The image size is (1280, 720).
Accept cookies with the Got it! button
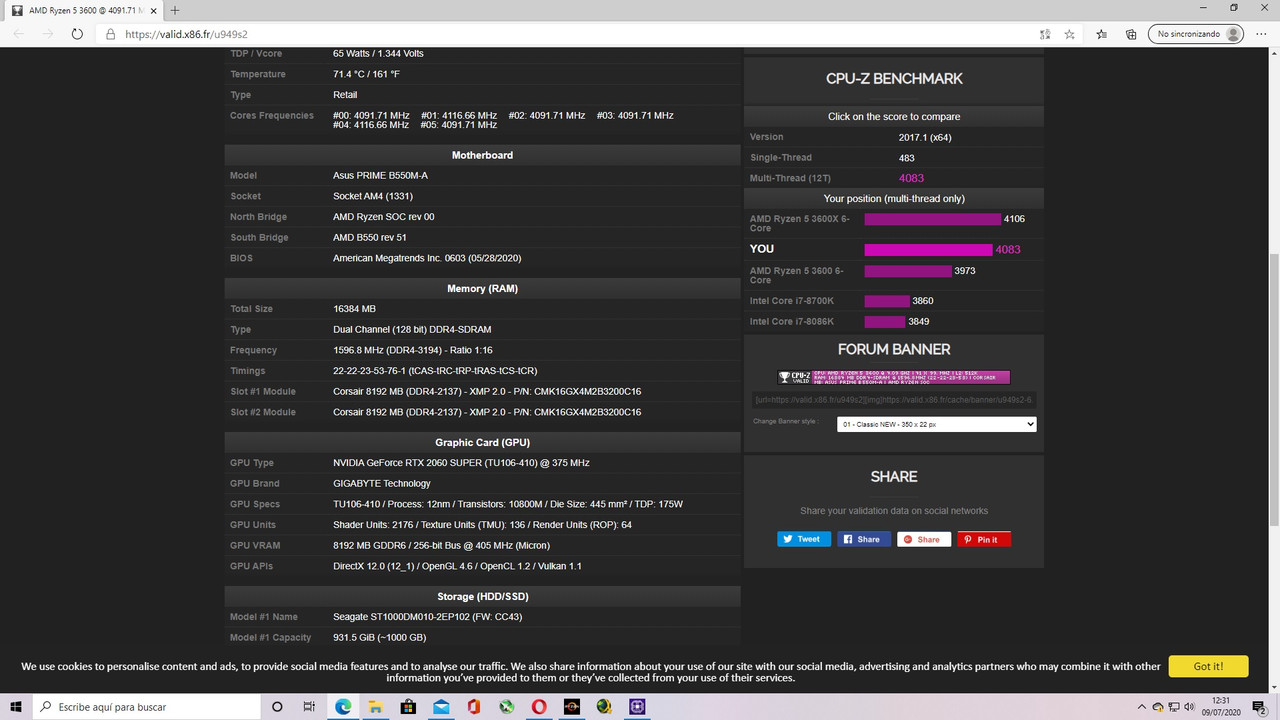1208,666
